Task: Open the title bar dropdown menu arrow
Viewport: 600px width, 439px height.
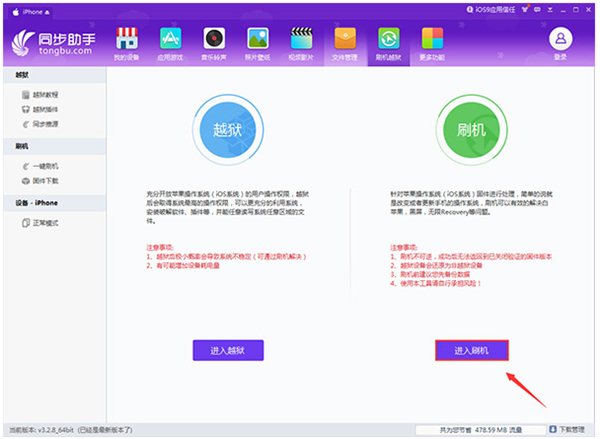Action: [x=550, y=10]
